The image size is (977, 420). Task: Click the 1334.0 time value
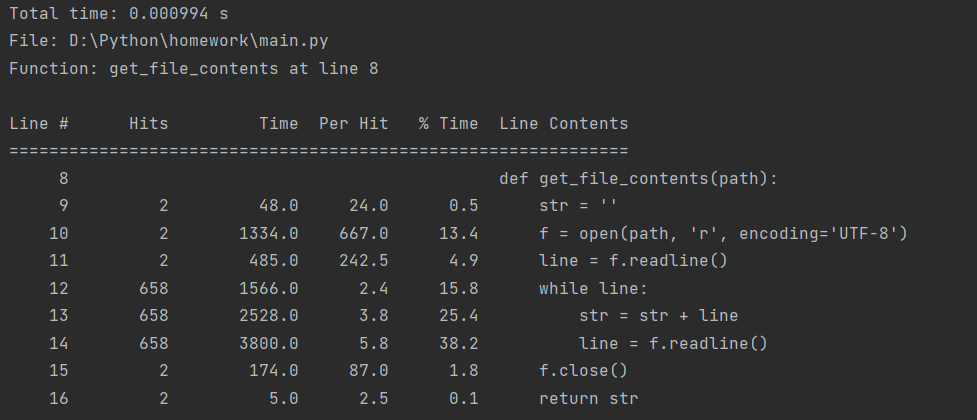268,234
